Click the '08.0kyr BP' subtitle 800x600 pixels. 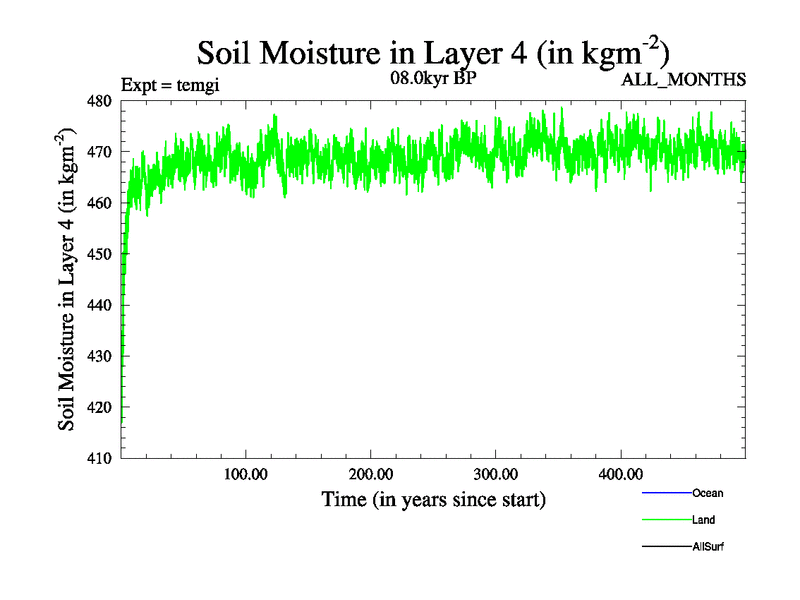click(x=433, y=79)
